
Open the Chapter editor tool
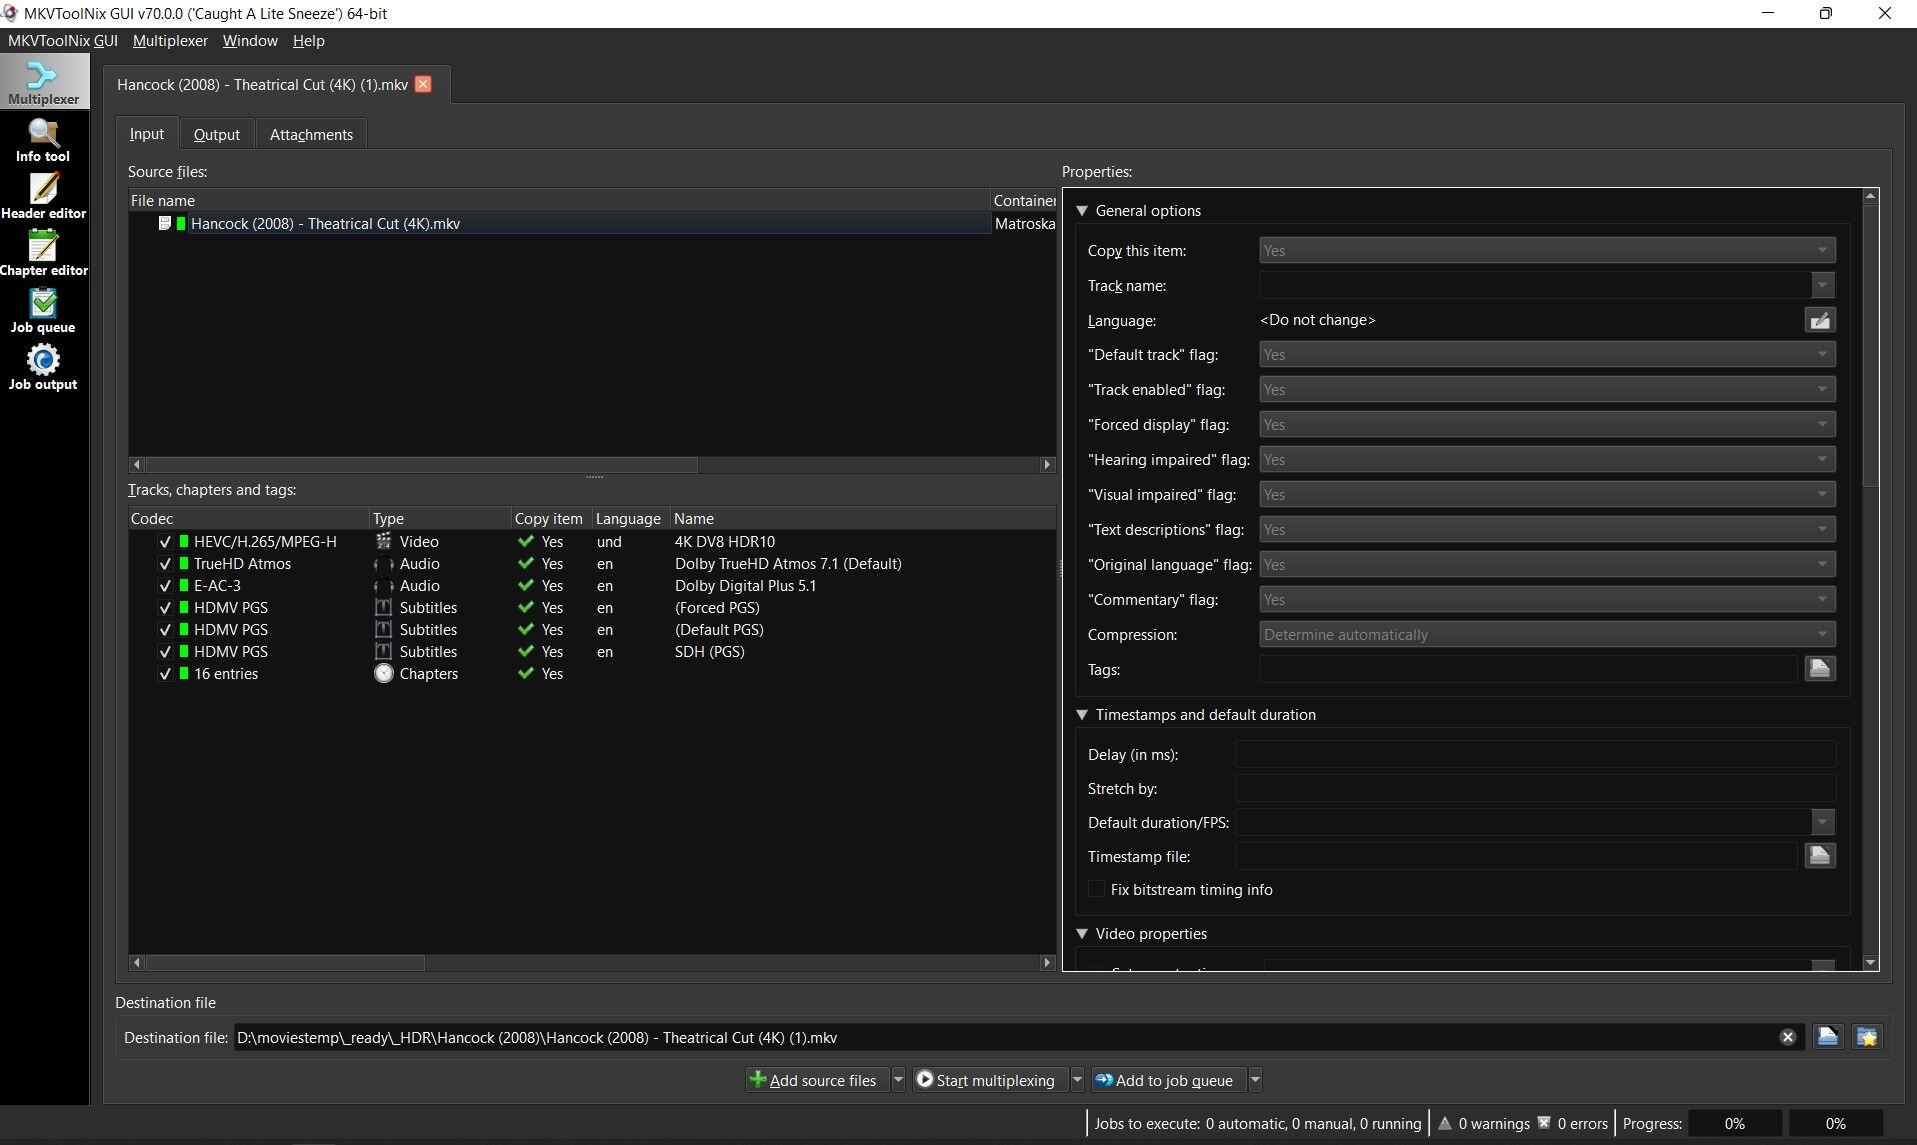(43, 254)
